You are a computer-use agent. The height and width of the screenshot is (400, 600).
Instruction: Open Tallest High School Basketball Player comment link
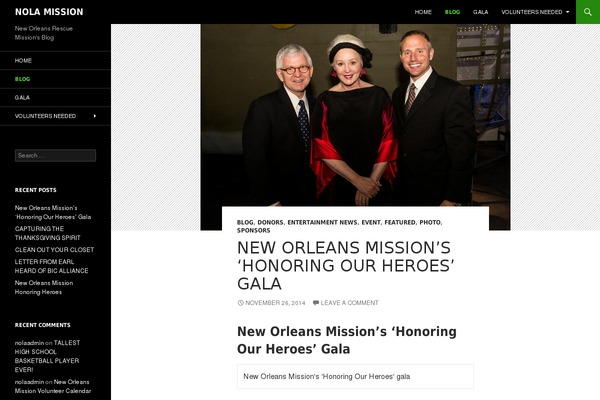click(x=47, y=356)
